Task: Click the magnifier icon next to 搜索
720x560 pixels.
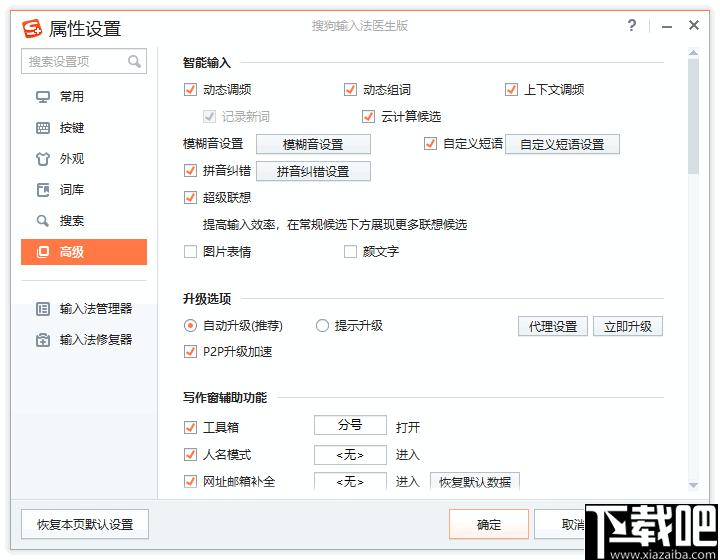Action: [43, 221]
